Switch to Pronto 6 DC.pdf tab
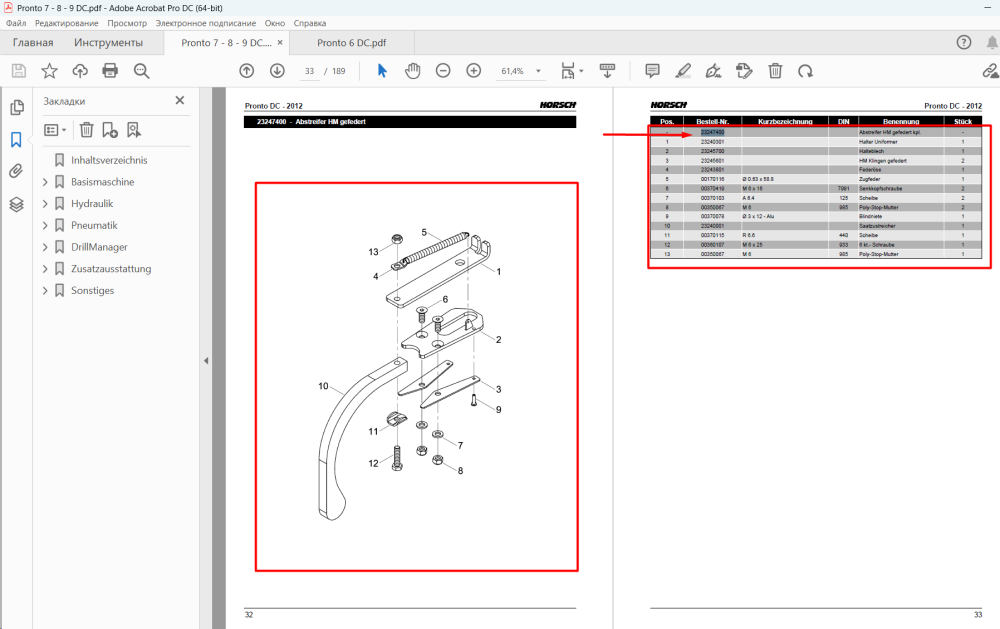Viewport: 1000px width, 629px height. [x=351, y=43]
